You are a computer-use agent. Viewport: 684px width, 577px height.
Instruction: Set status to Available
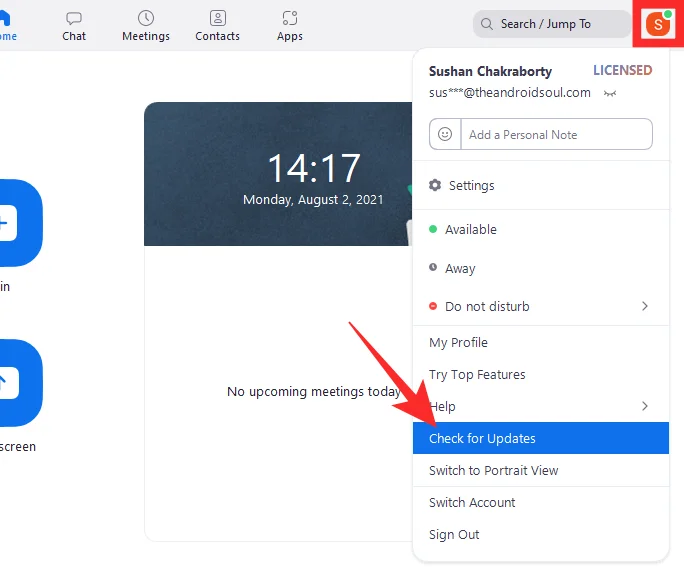coord(470,229)
